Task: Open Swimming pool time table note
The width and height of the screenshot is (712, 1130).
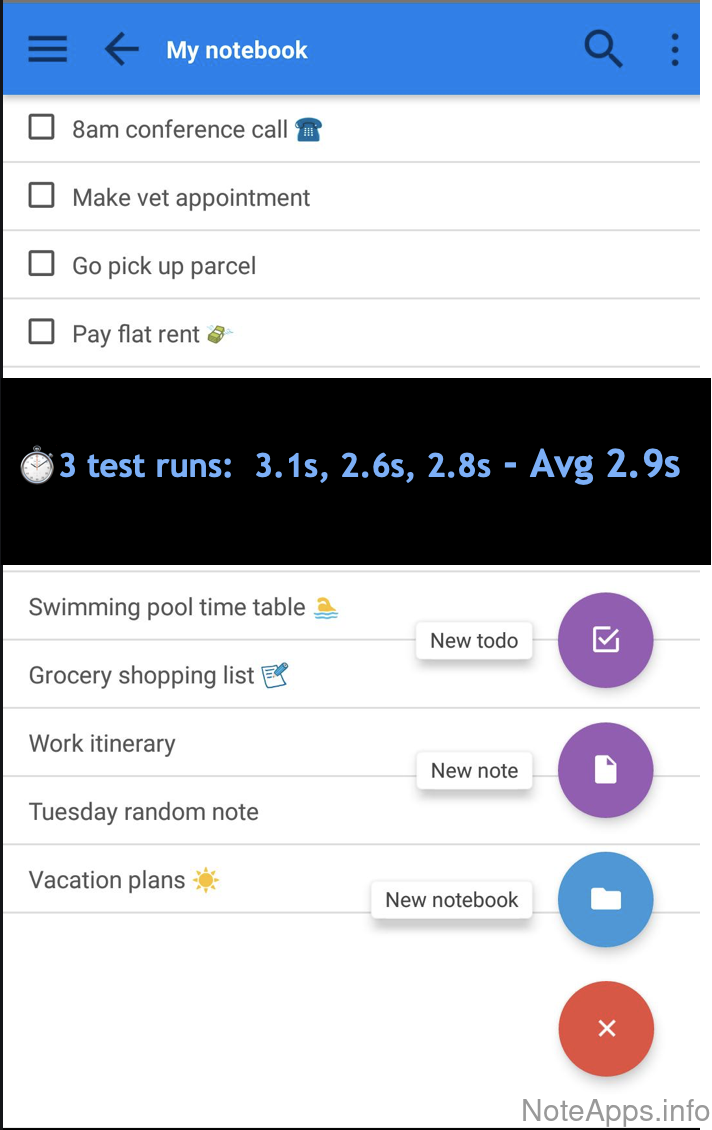Action: pos(167,607)
